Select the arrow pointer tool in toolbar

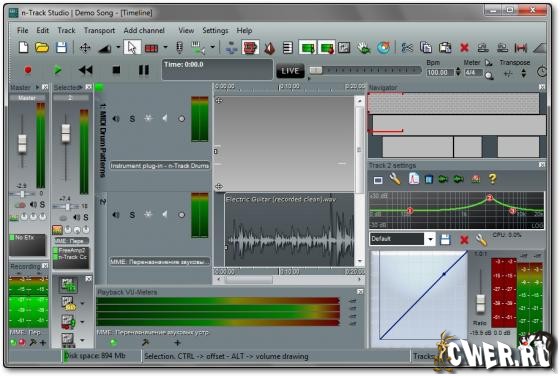pyautogui.click(x=132, y=47)
